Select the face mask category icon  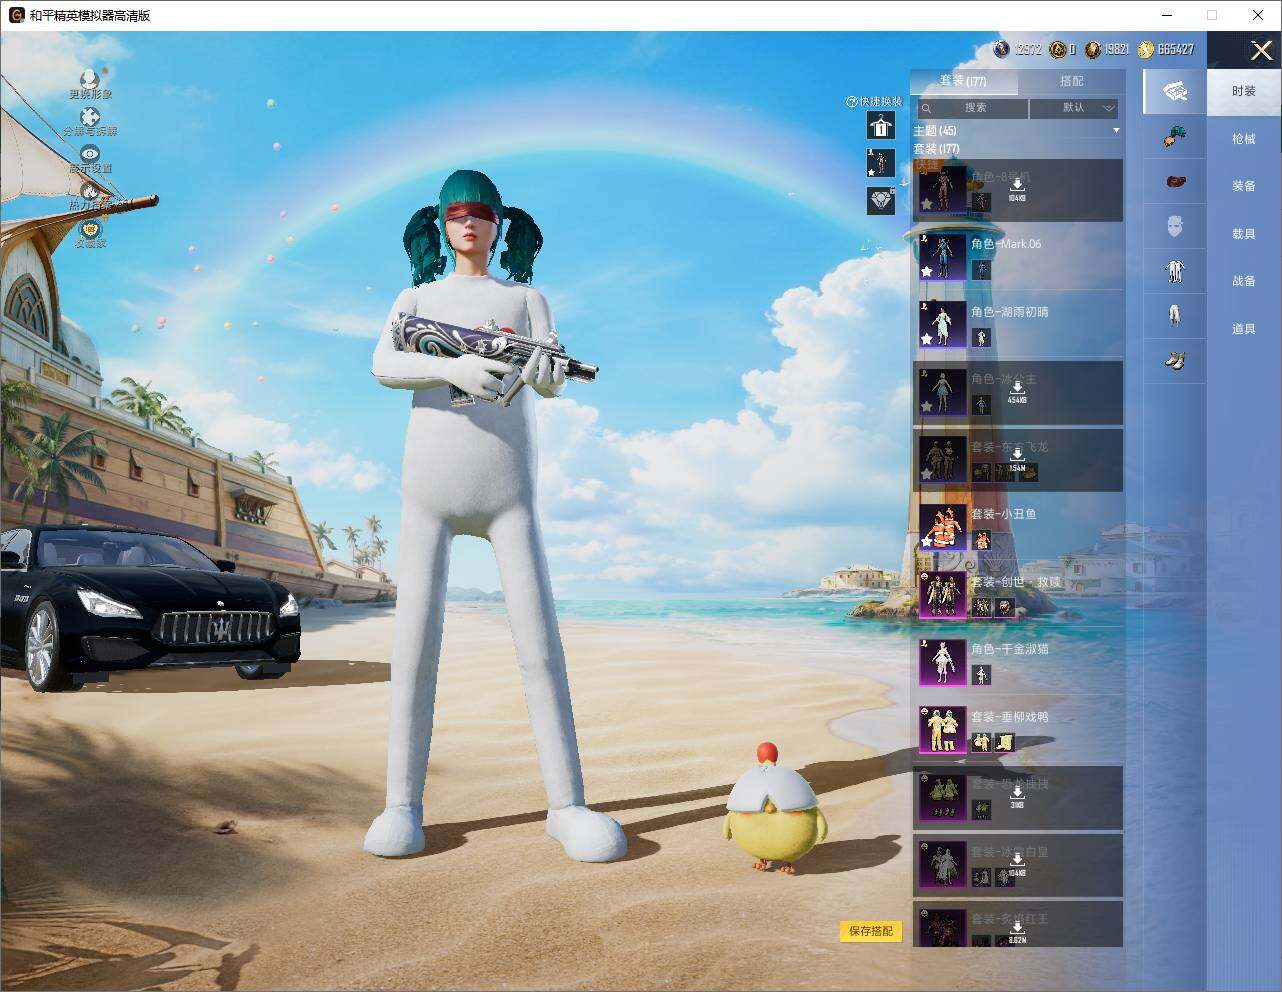coord(1175,226)
